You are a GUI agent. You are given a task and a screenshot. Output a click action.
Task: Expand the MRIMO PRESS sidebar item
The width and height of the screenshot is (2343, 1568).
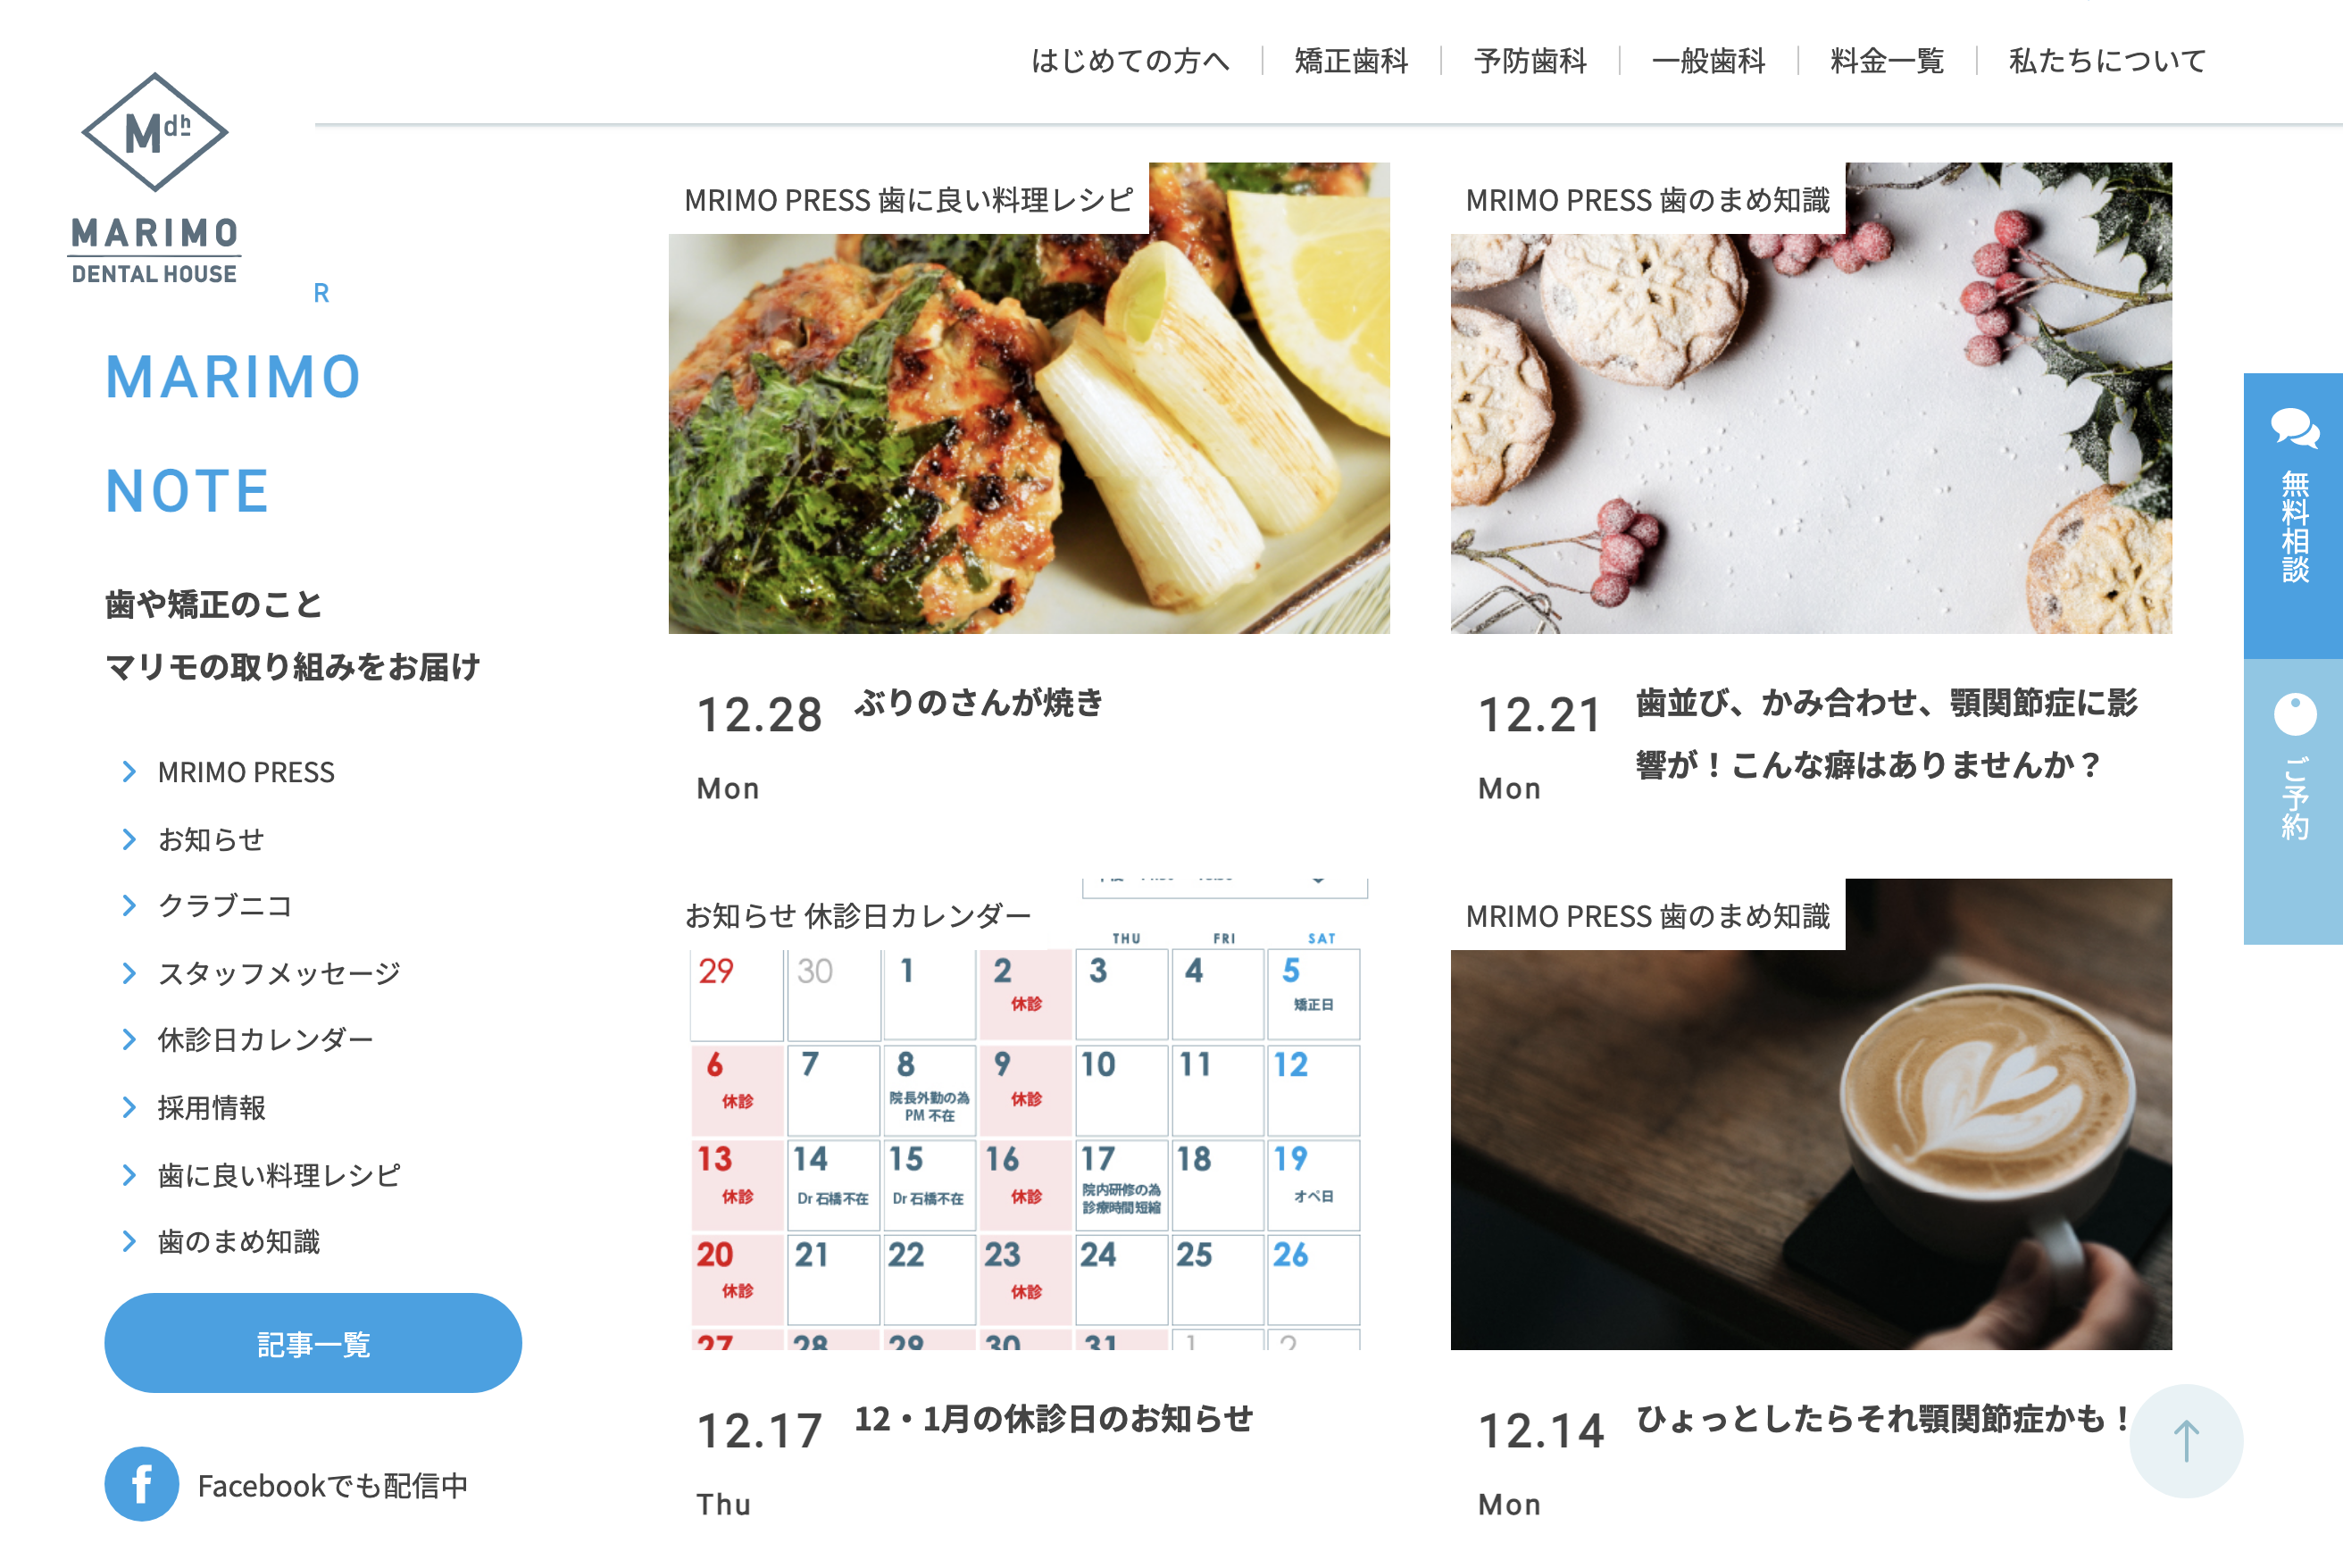(246, 770)
